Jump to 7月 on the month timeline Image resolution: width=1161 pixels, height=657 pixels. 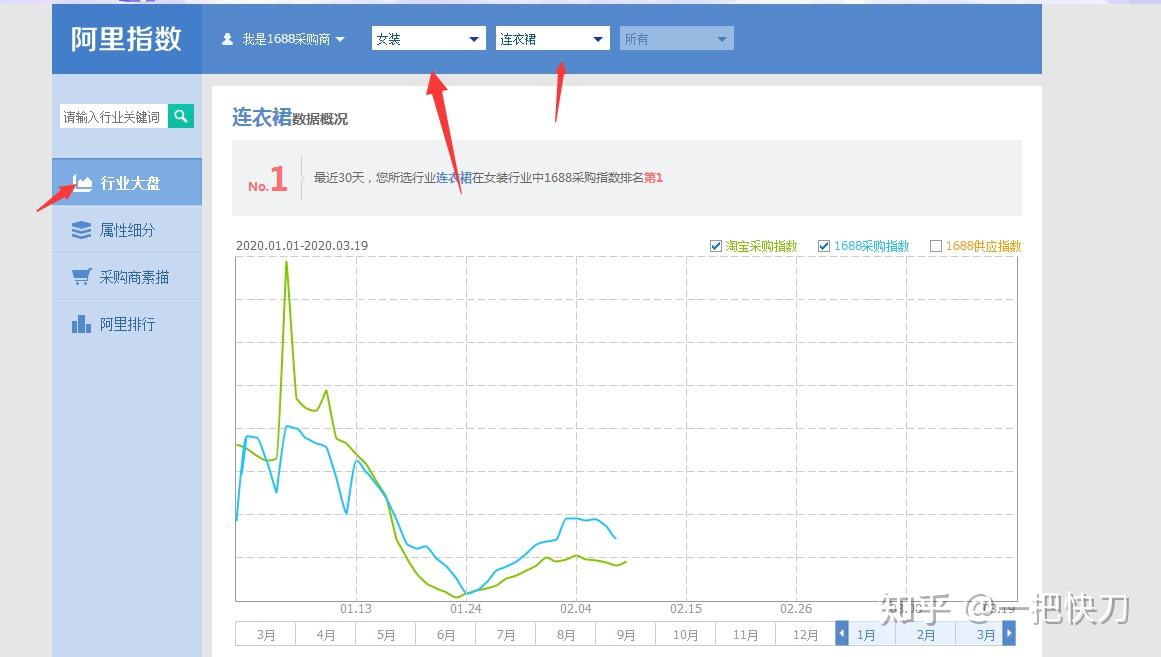click(x=506, y=635)
